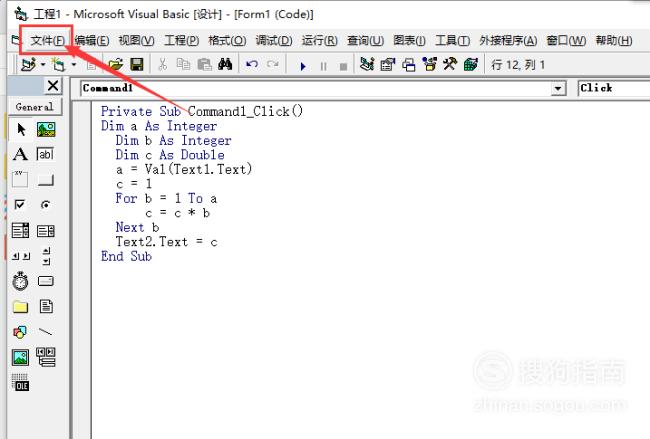Expand the Add Form dropdown arrow
The image size is (650, 439).
coord(74,65)
